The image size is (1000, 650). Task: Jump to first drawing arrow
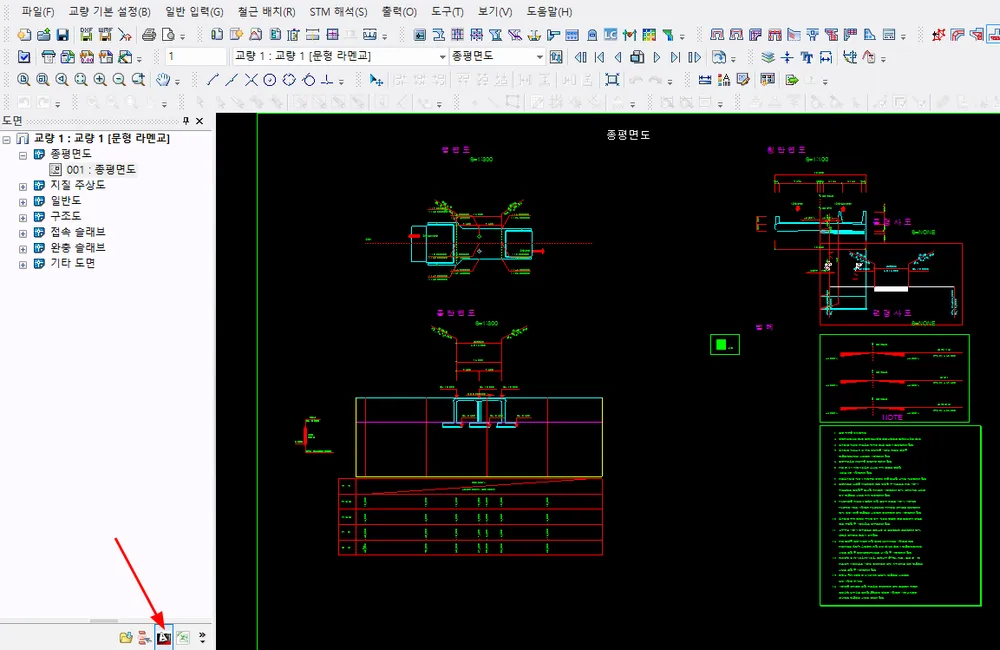coord(599,57)
